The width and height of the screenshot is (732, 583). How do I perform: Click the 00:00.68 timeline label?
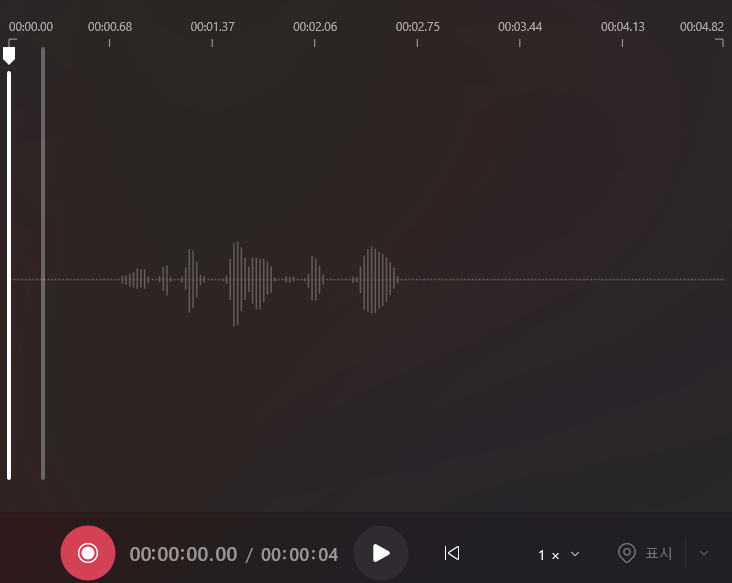click(x=110, y=27)
